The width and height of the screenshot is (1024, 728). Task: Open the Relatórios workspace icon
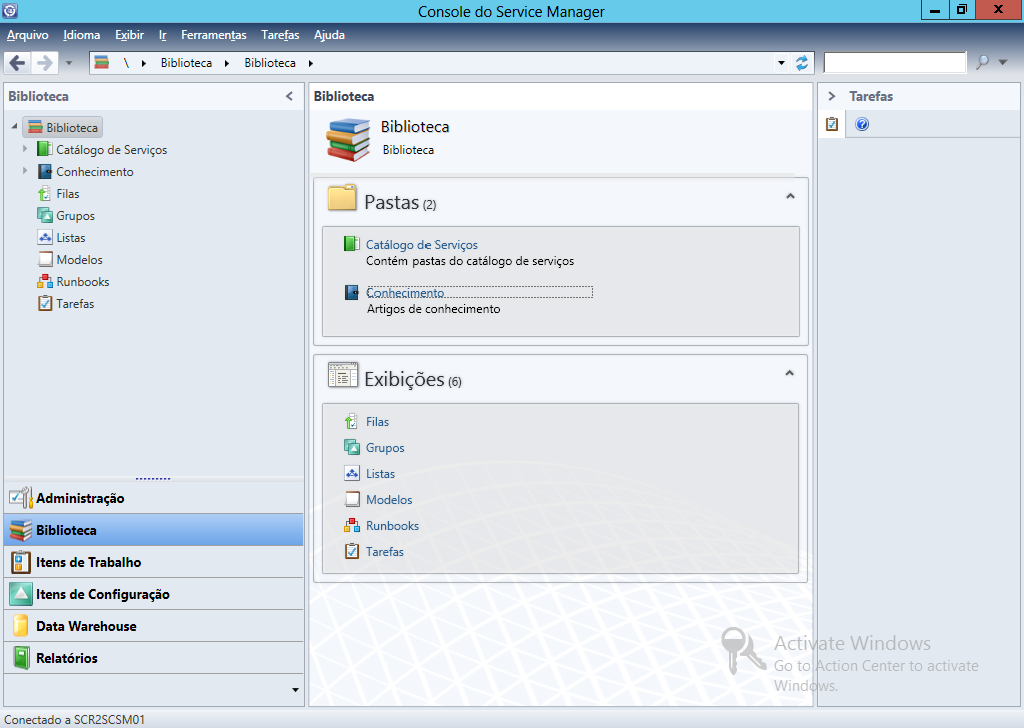click(22, 657)
